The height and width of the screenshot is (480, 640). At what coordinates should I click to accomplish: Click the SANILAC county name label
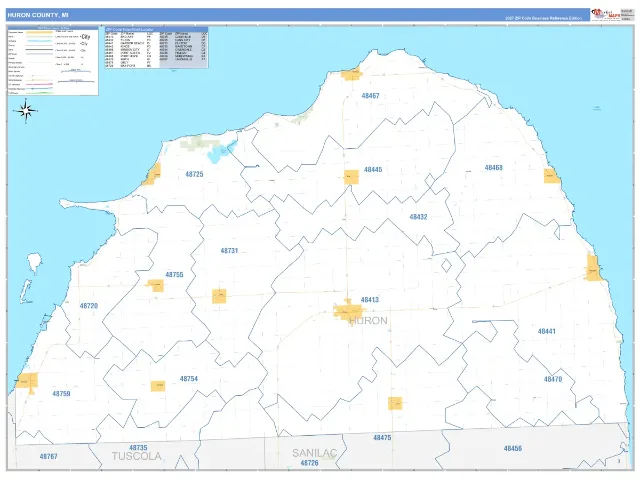tap(314, 453)
